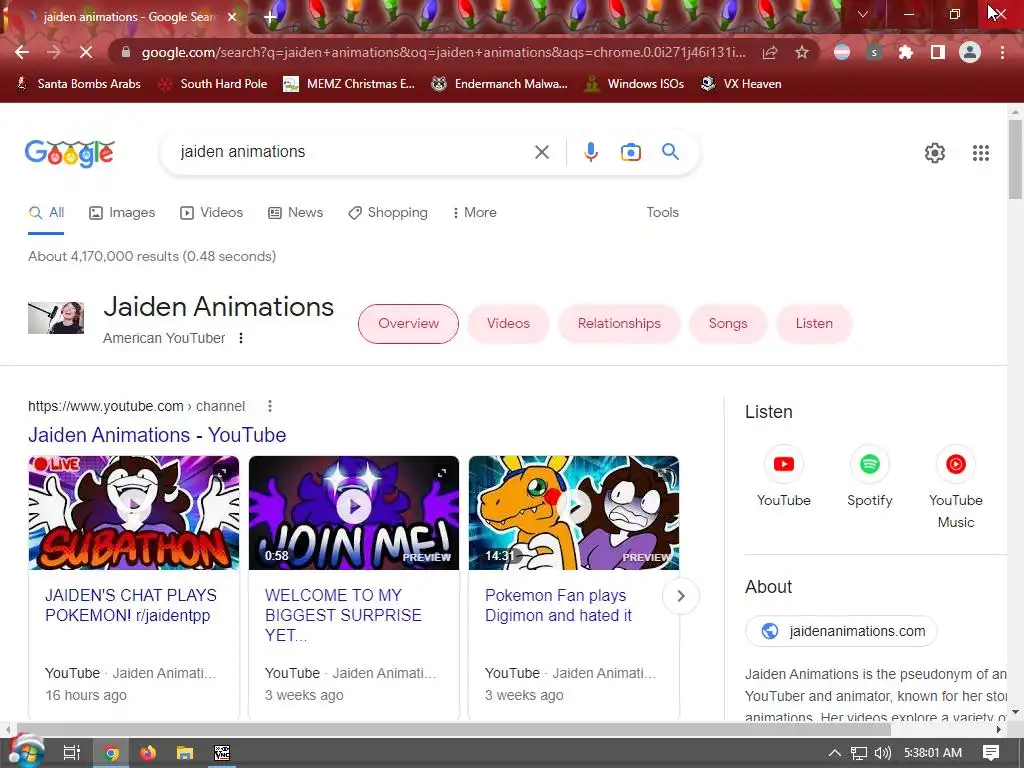The width and height of the screenshot is (1024, 768).
Task: Open Jaiden Animations - YouTube result
Action: (157, 435)
